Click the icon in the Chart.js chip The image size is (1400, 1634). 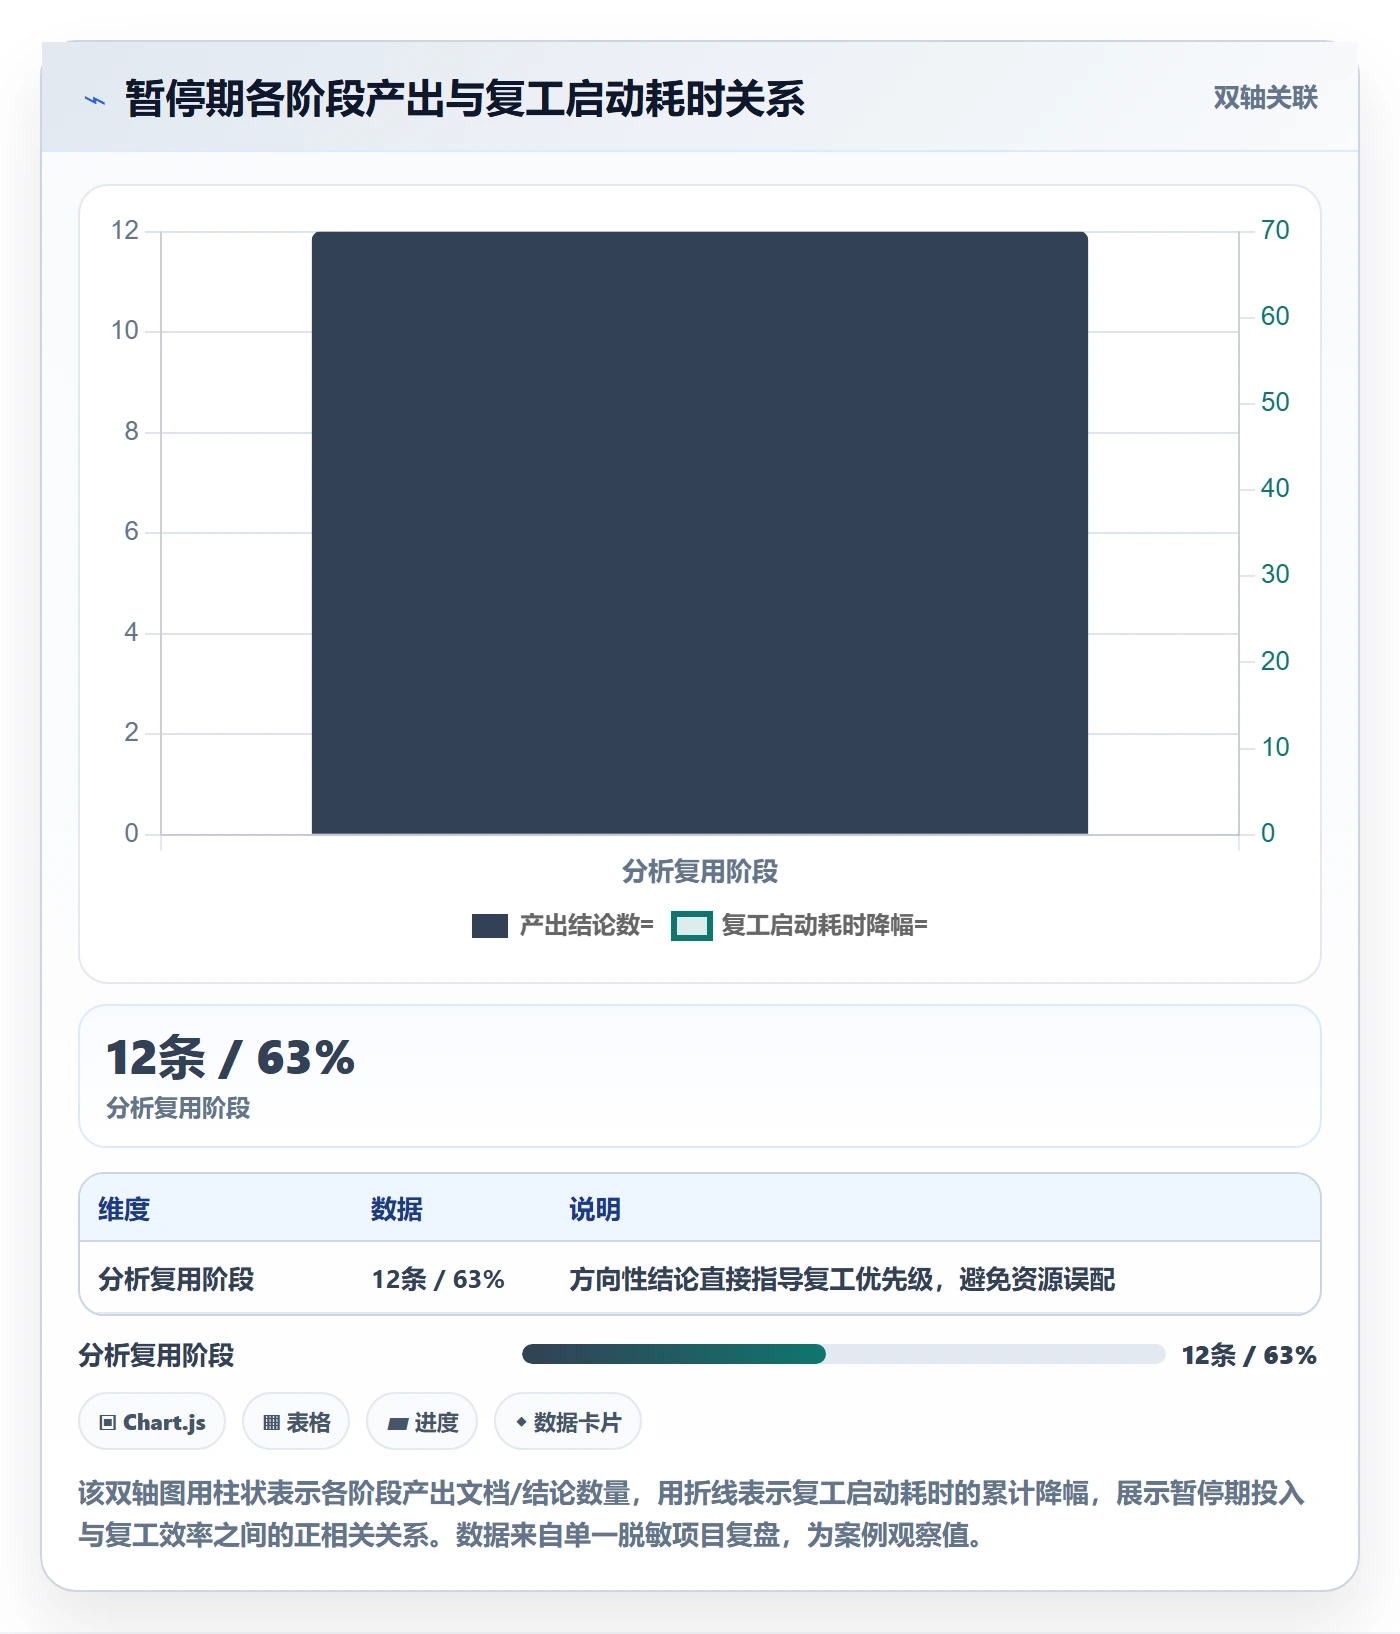108,1423
